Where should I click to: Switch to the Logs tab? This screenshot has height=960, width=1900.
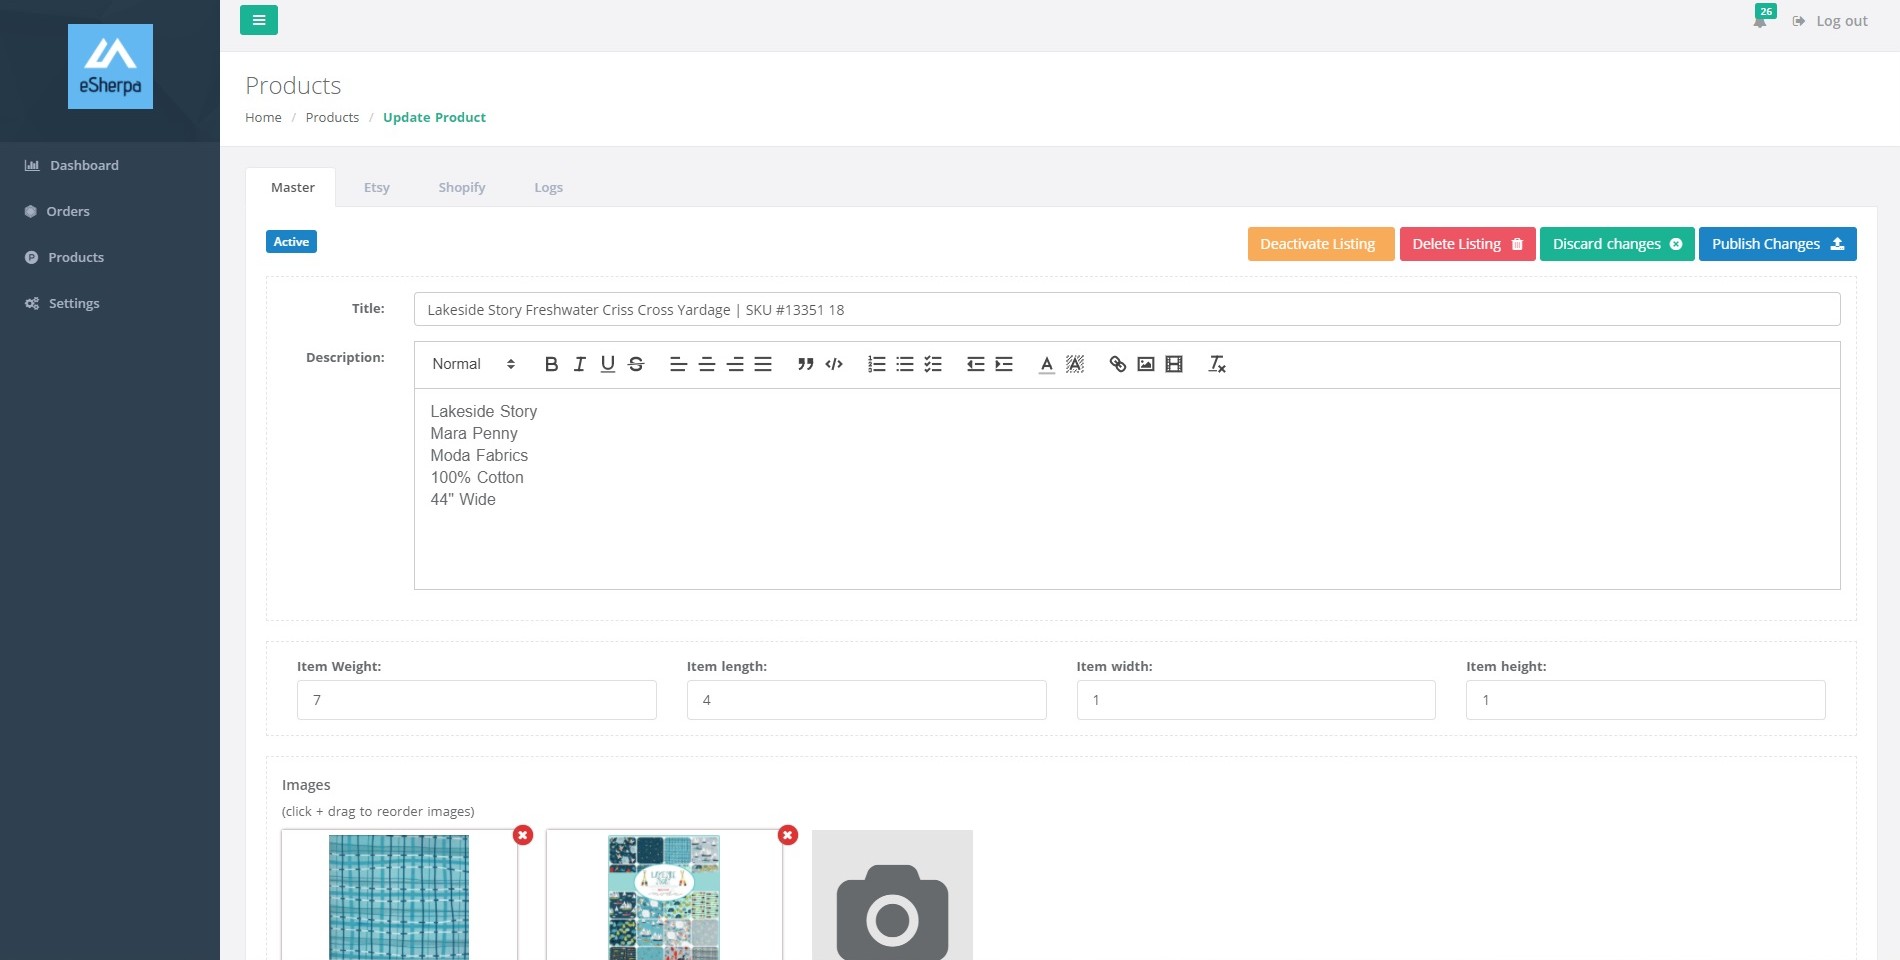click(x=548, y=187)
